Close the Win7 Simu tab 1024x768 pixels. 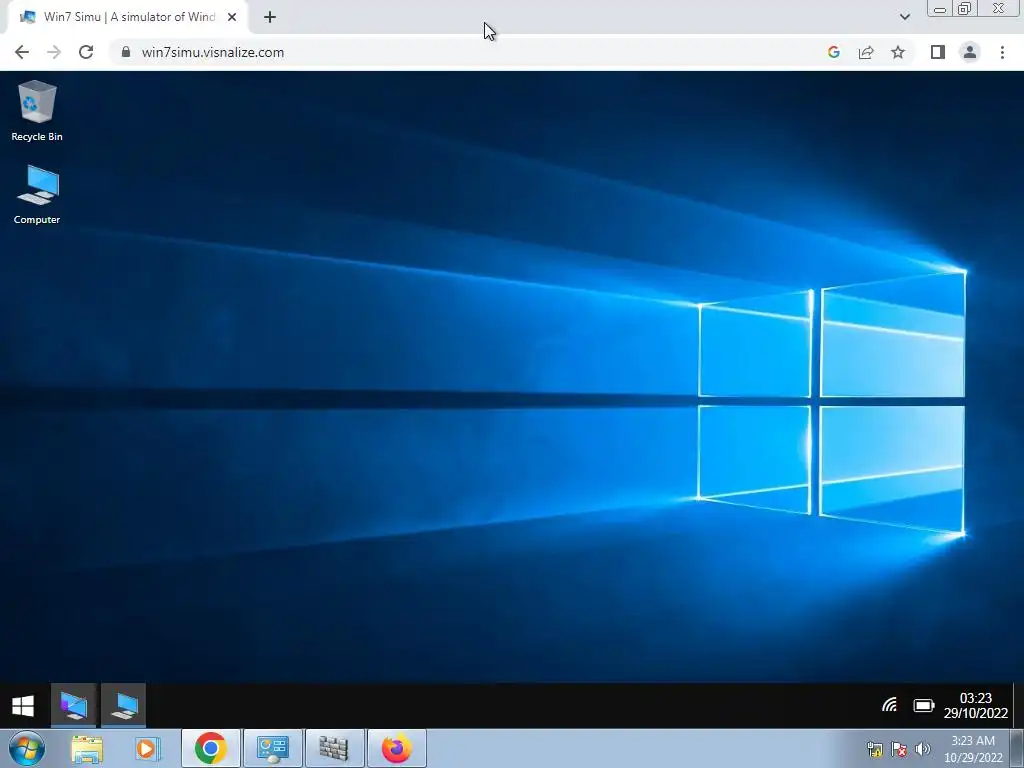[x=232, y=17]
